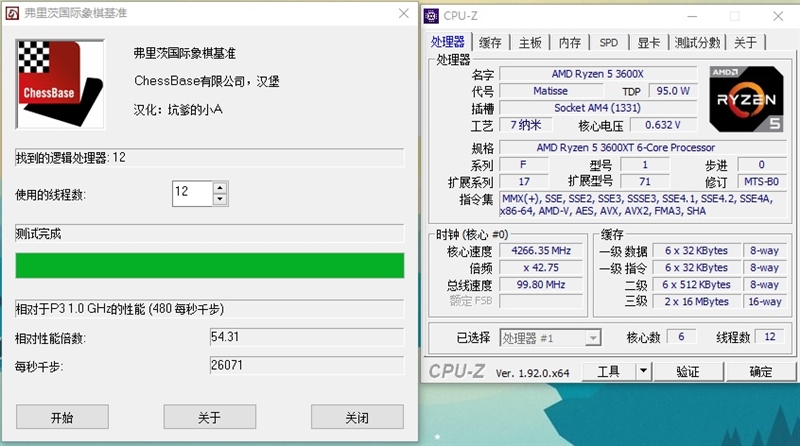Click the code name value Matisse
Image resolution: width=800 pixels, height=446 pixels.
(551, 91)
